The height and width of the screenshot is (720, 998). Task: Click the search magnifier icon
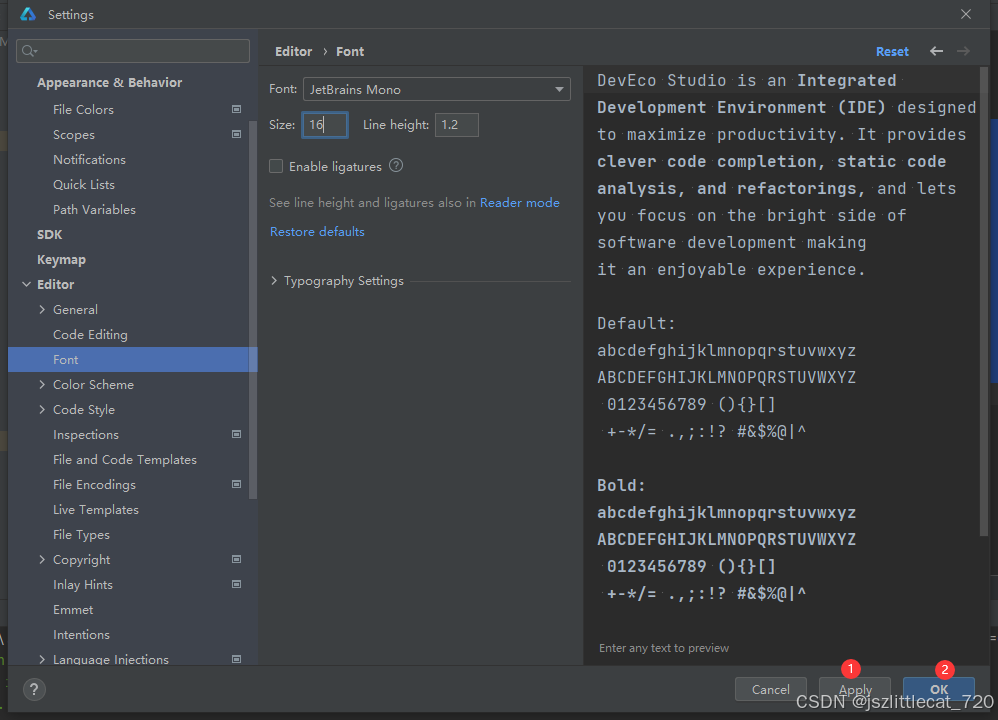coord(29,51)
